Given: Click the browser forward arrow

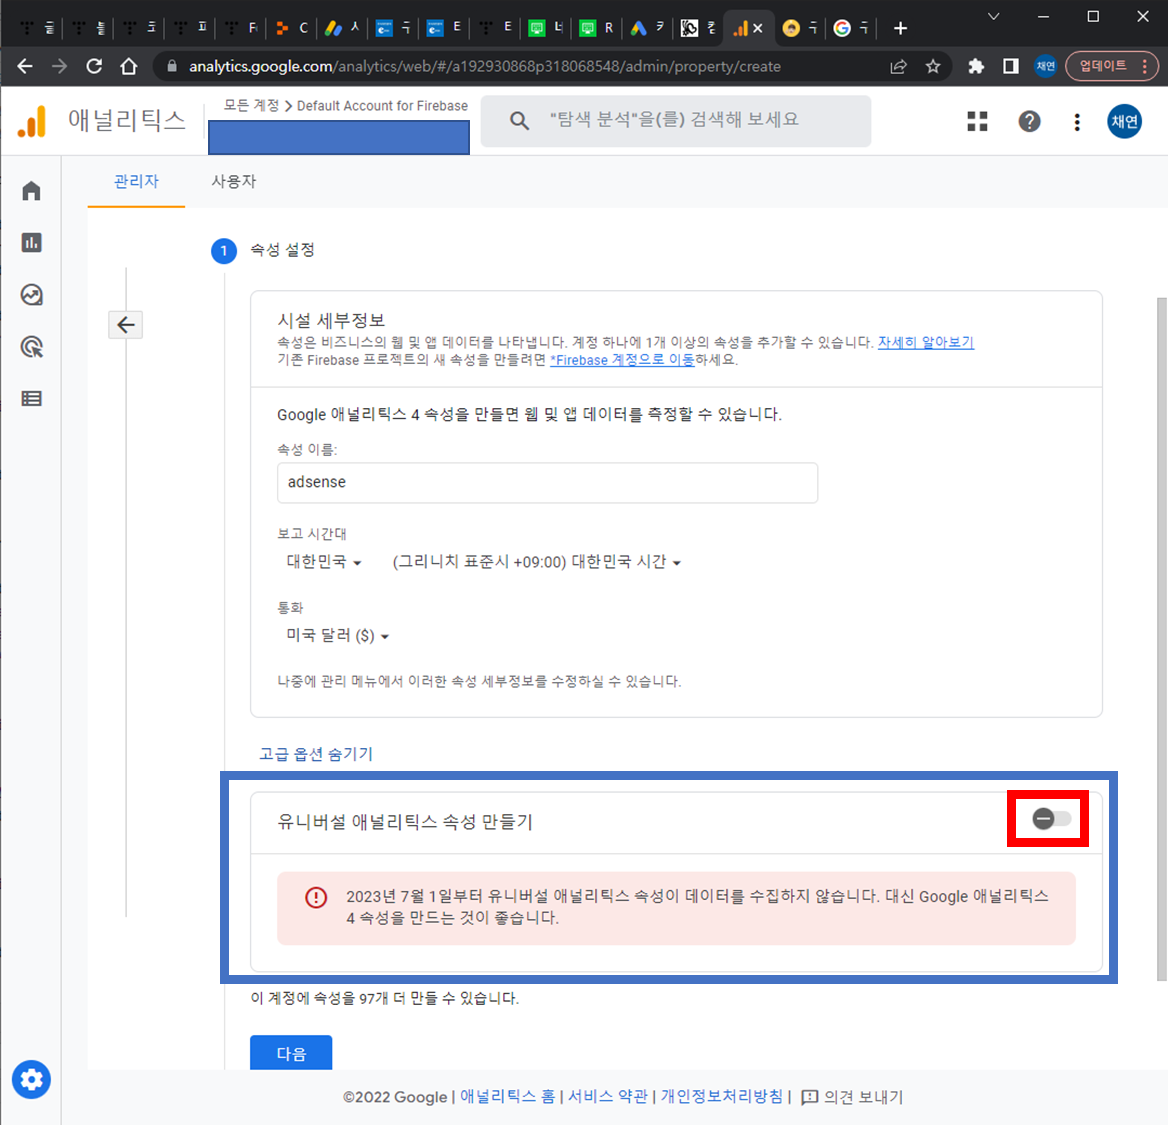Looking at the screenshot, I should (x=59, y=66).
